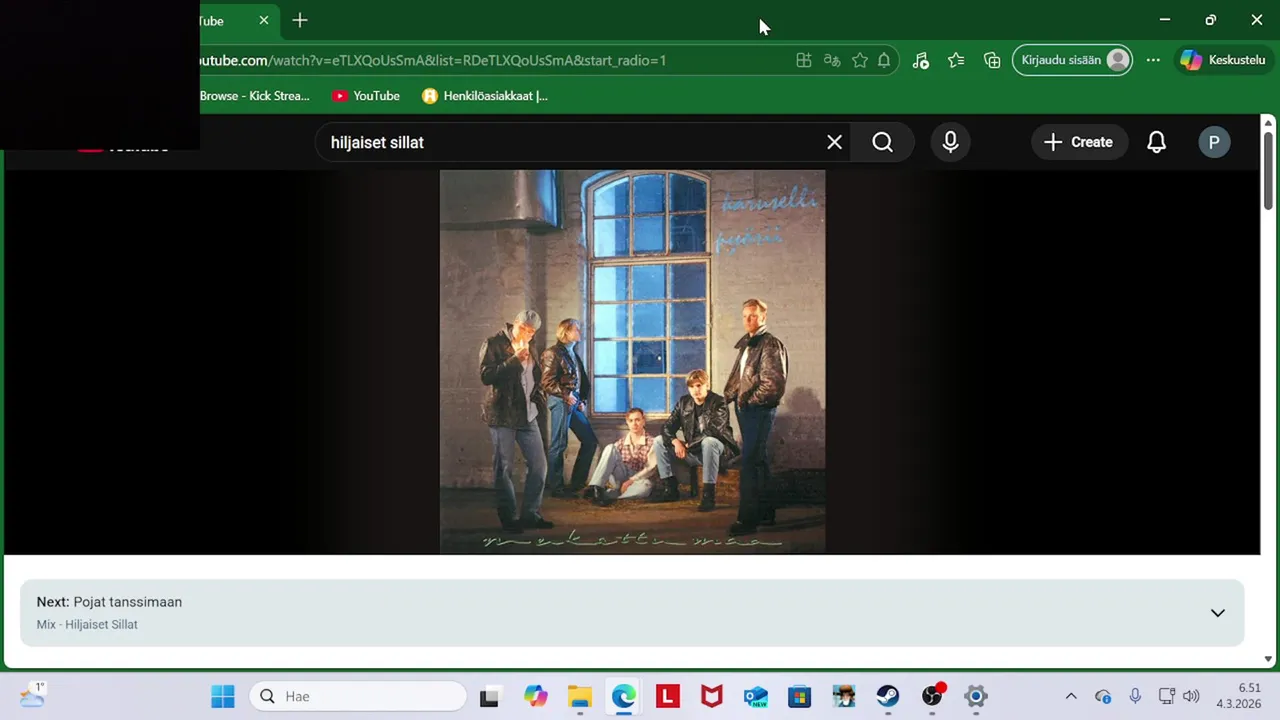Open the Windows Start menu

click(223, 696)
